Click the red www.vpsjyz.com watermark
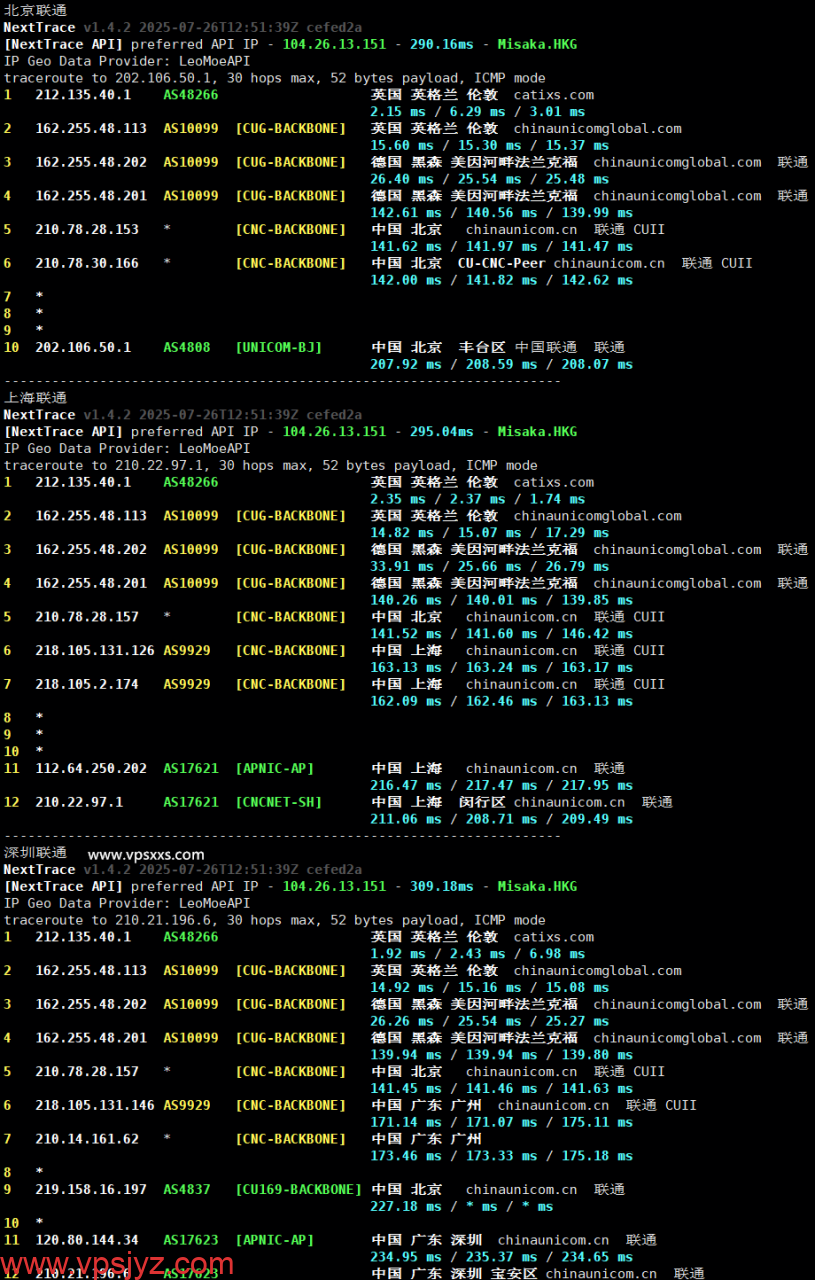This screenshot has width=815, height=1280. pos(119,1262)
